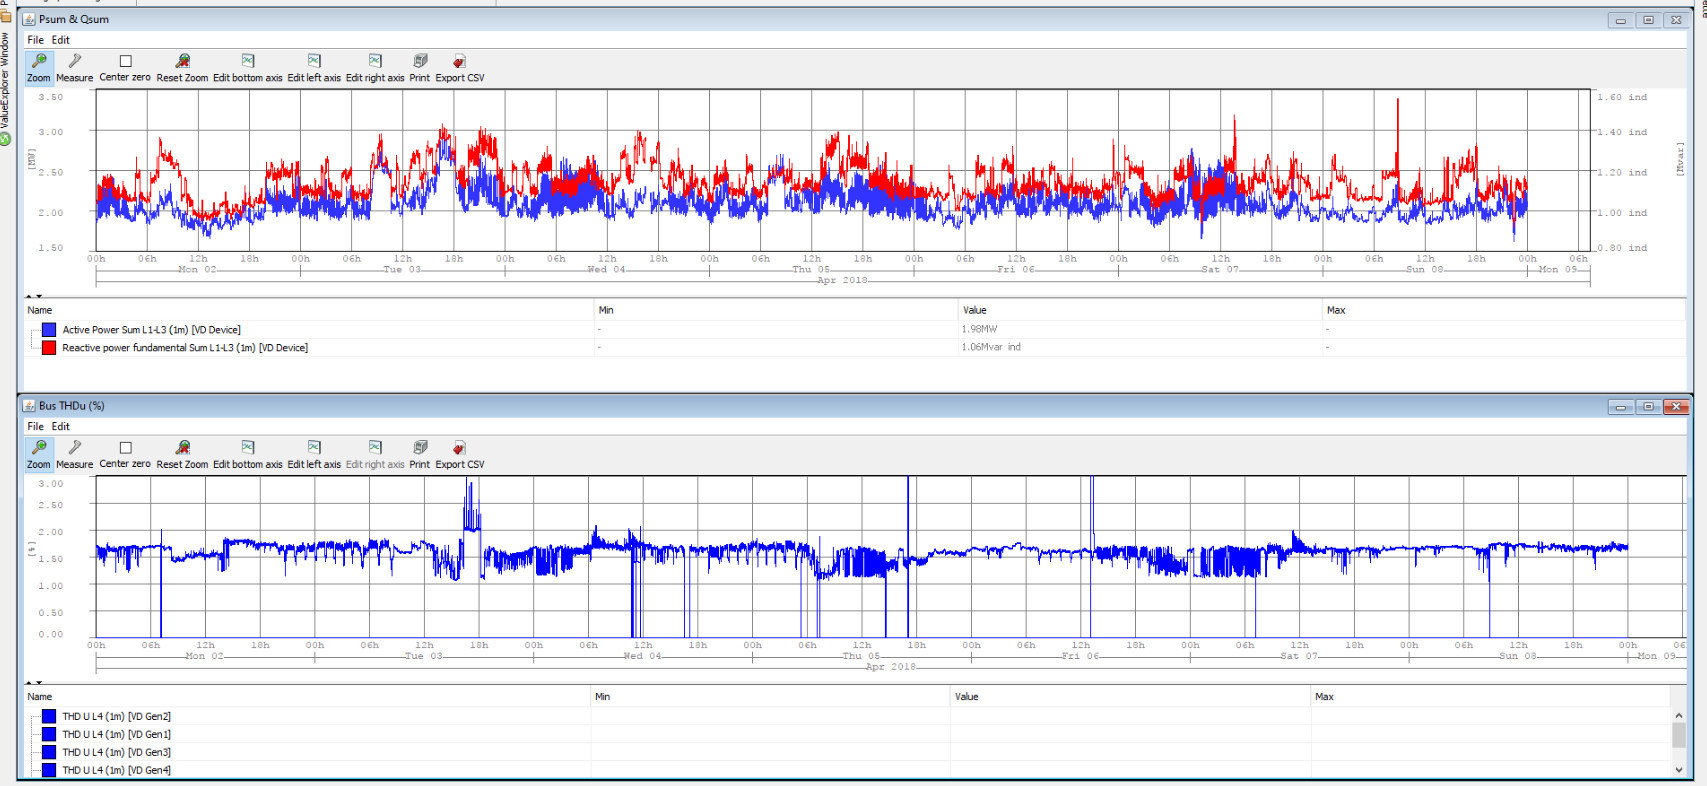Click Min column header in Psum & Qsum legend
This screenshot has width=1707, height=786.
click(x=775, y=310)
